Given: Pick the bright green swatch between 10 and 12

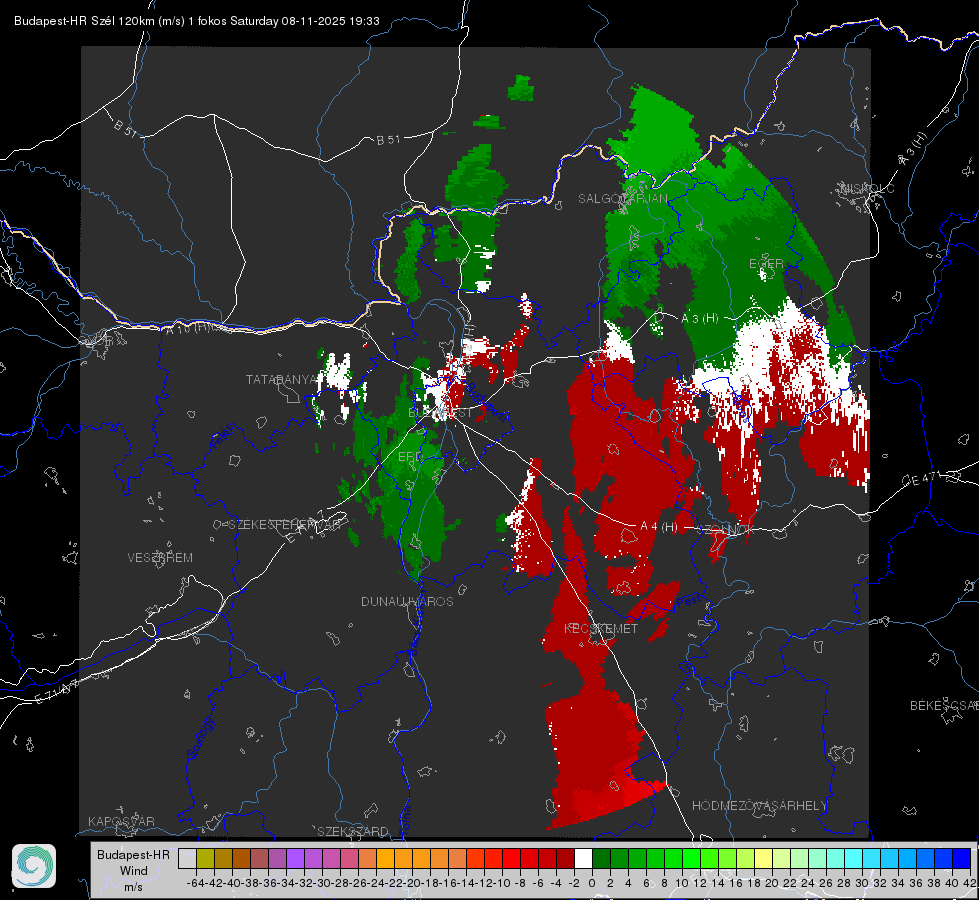Looking at the screenshot, I should tap(691, 858).
